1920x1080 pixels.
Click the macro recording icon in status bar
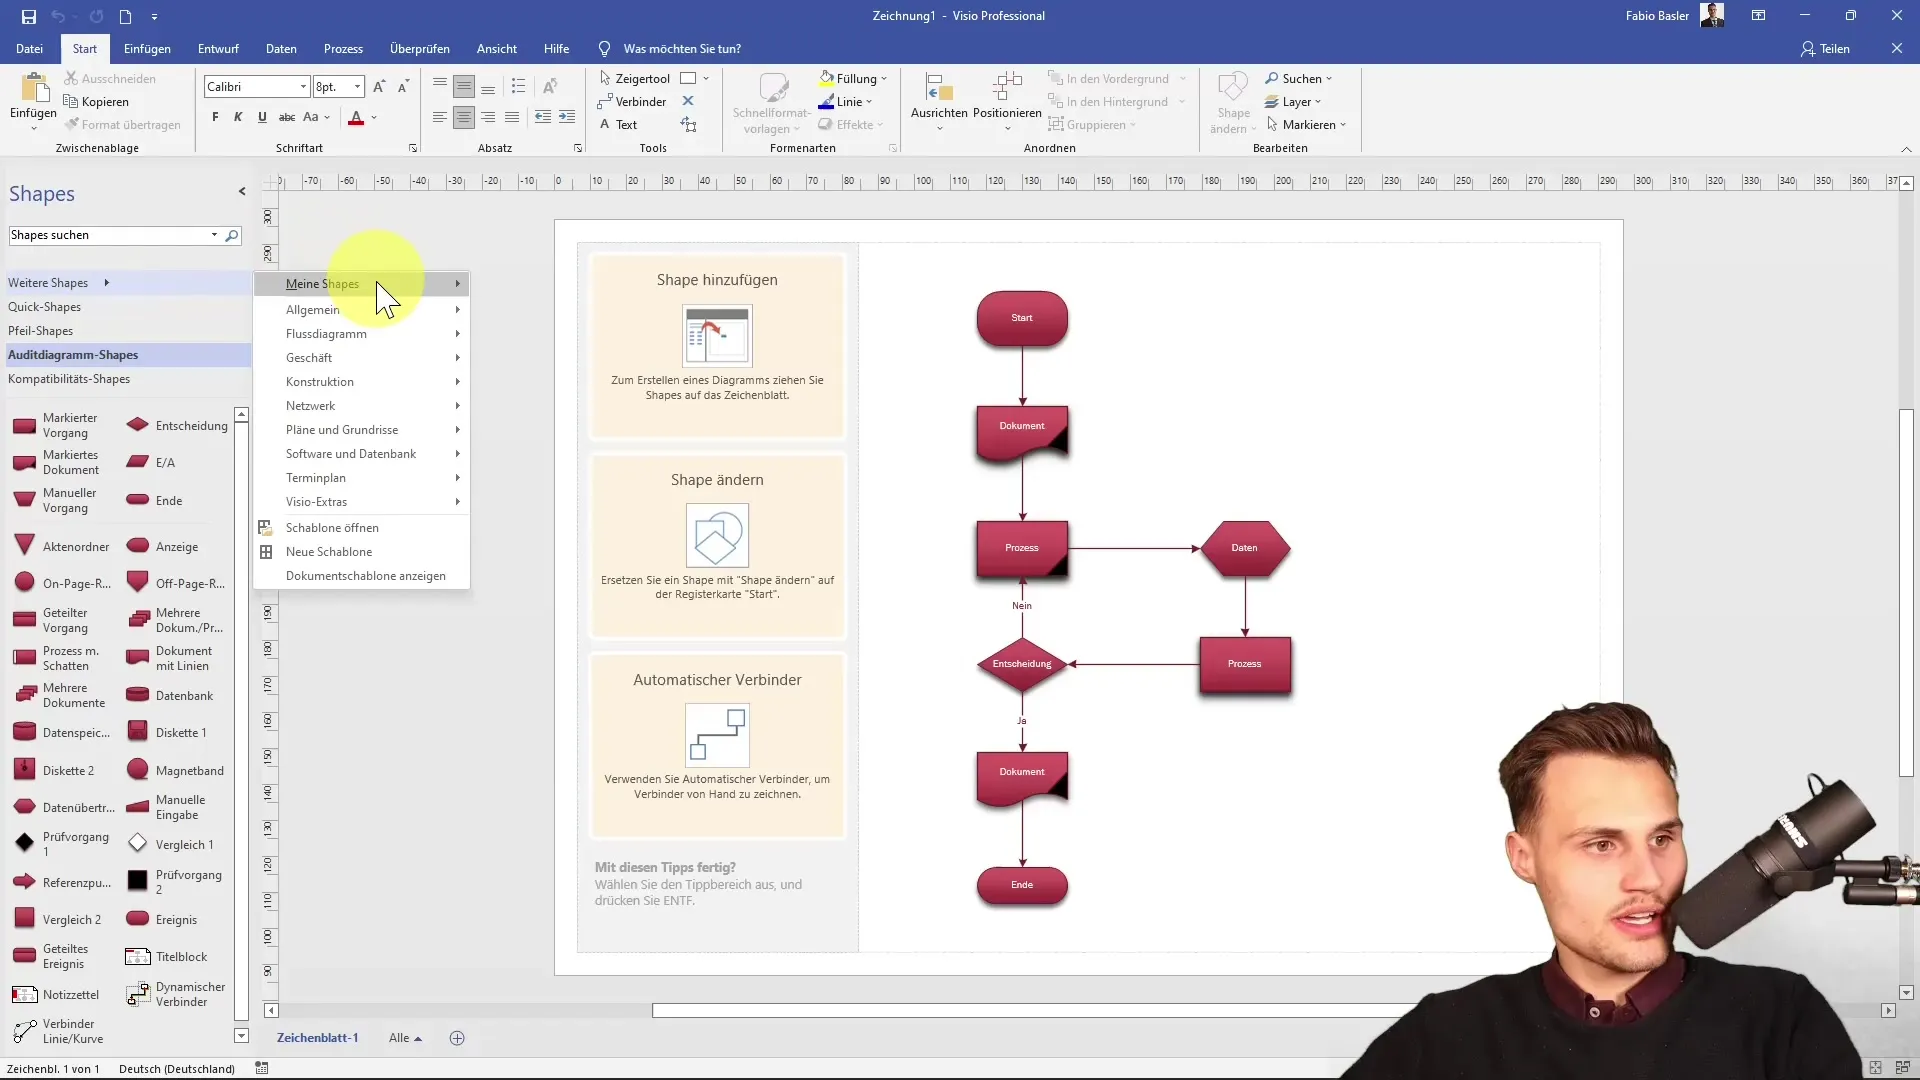[262, 1068]
